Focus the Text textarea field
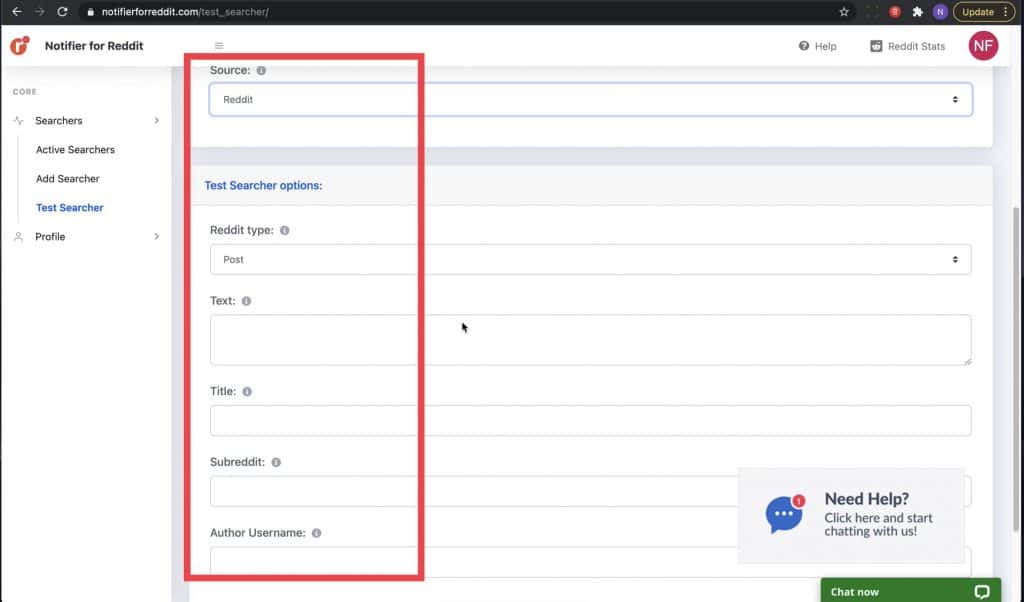Image resolution: width=1024 pixels, height=602 pixels. (590, 340)
